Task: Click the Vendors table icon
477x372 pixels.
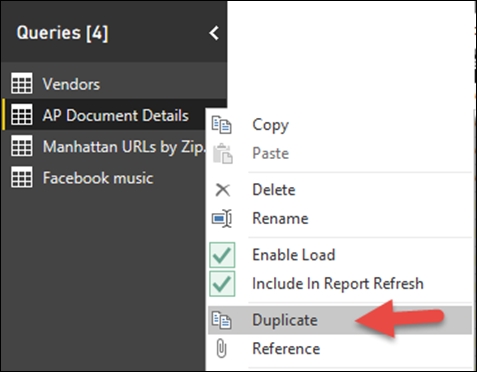Action: (22, 83)
